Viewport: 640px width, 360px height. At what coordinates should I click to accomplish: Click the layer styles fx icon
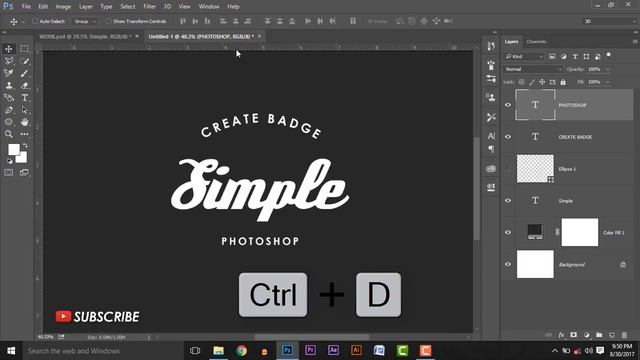561,335
